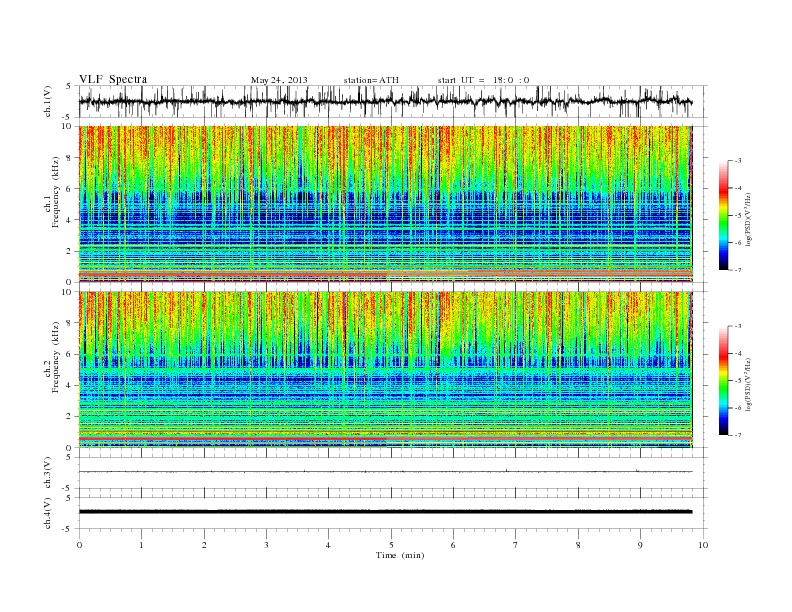
Task: Click the ch.4 thick black voltage trace
Action: coord(385,512)
